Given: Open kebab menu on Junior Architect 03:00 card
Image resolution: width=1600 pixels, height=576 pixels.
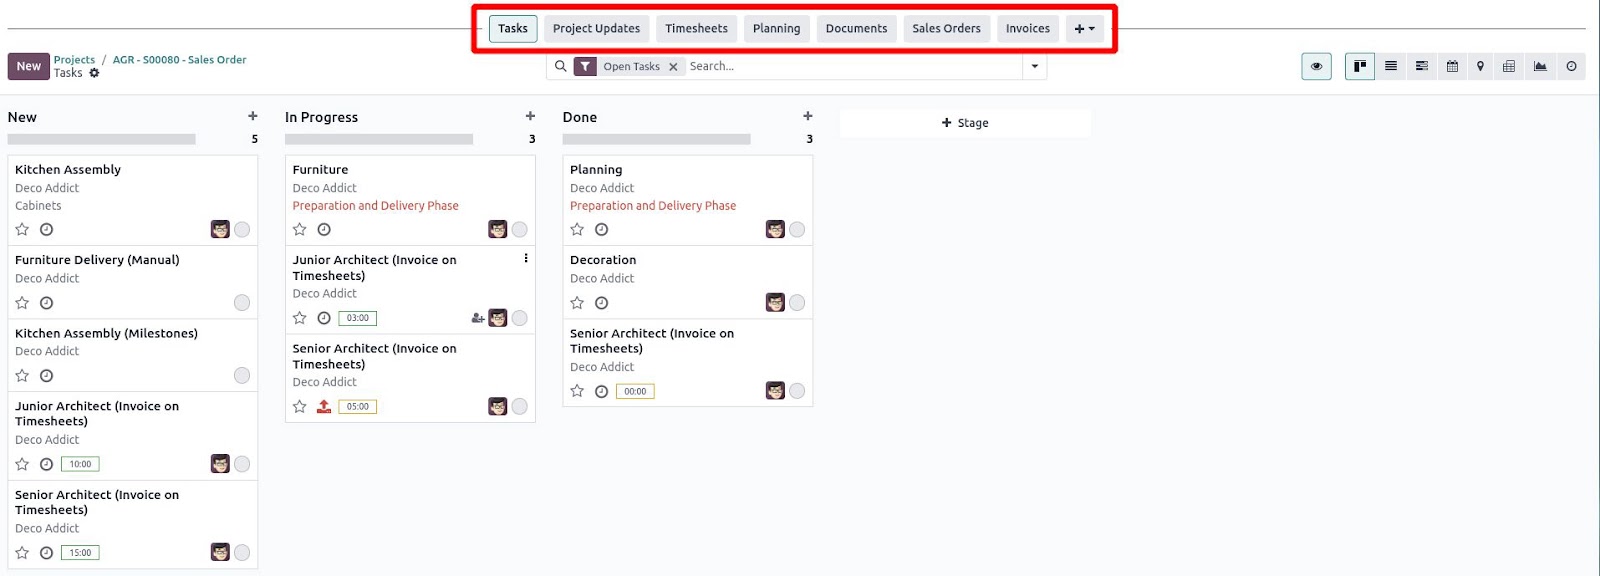Looking at the screenshot, I should pos(526,259).
